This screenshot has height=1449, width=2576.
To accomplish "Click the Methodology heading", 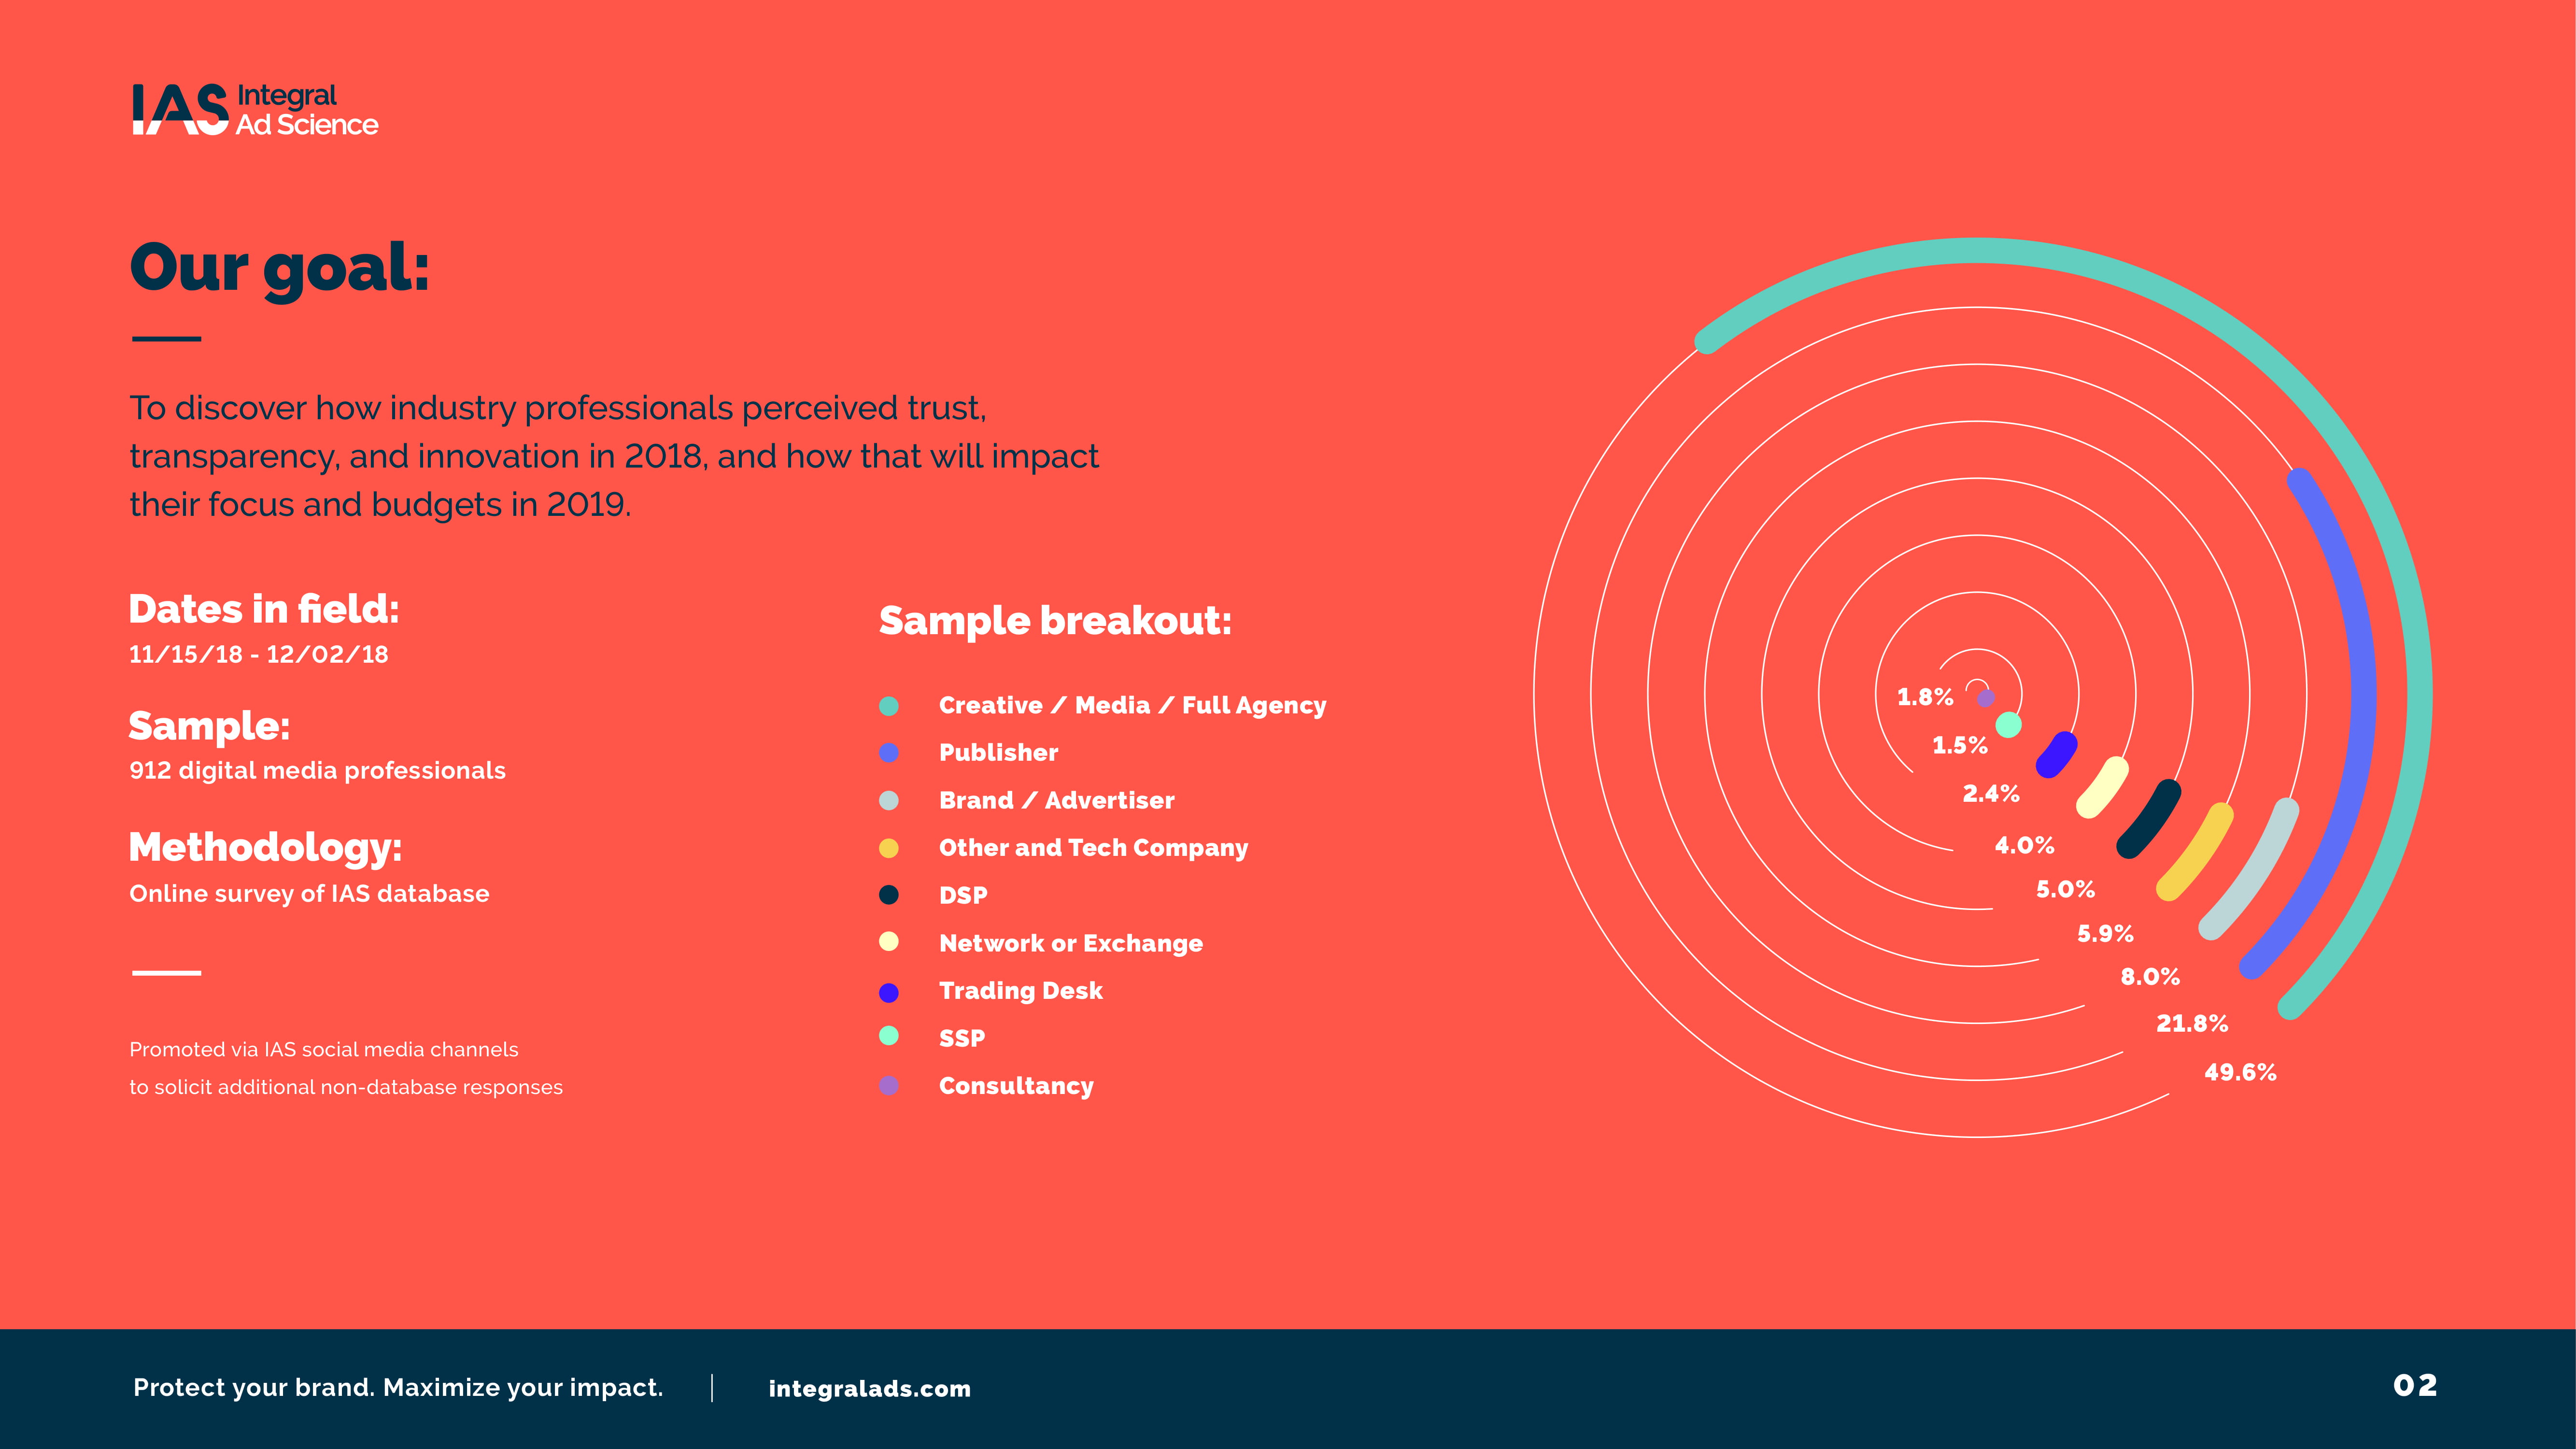I will [266, 847].
